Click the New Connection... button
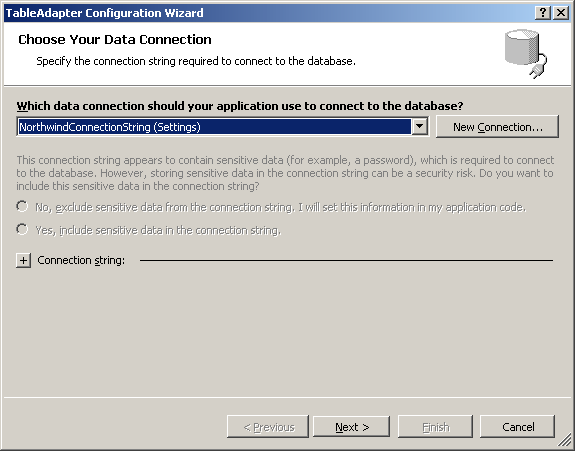 tap(497, 127)
